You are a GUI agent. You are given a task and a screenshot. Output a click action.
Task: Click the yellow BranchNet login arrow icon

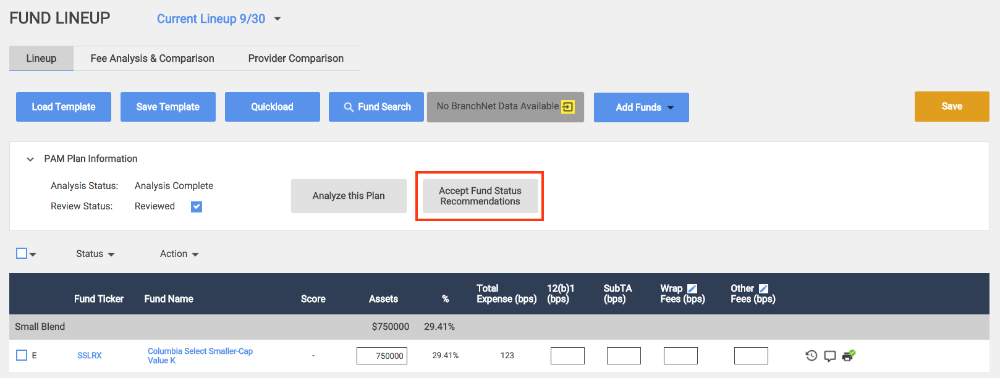pyautogui.click(x=568, y=106)
